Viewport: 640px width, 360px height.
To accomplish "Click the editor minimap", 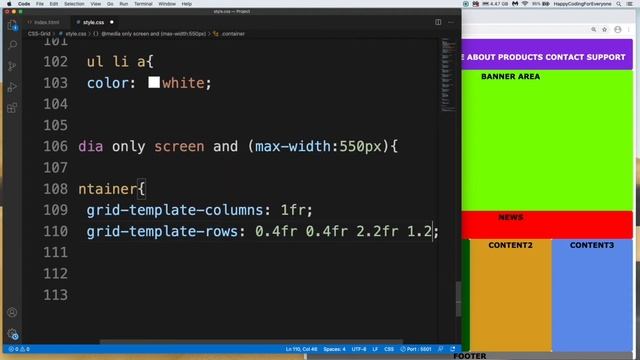I will coord(448,75).
